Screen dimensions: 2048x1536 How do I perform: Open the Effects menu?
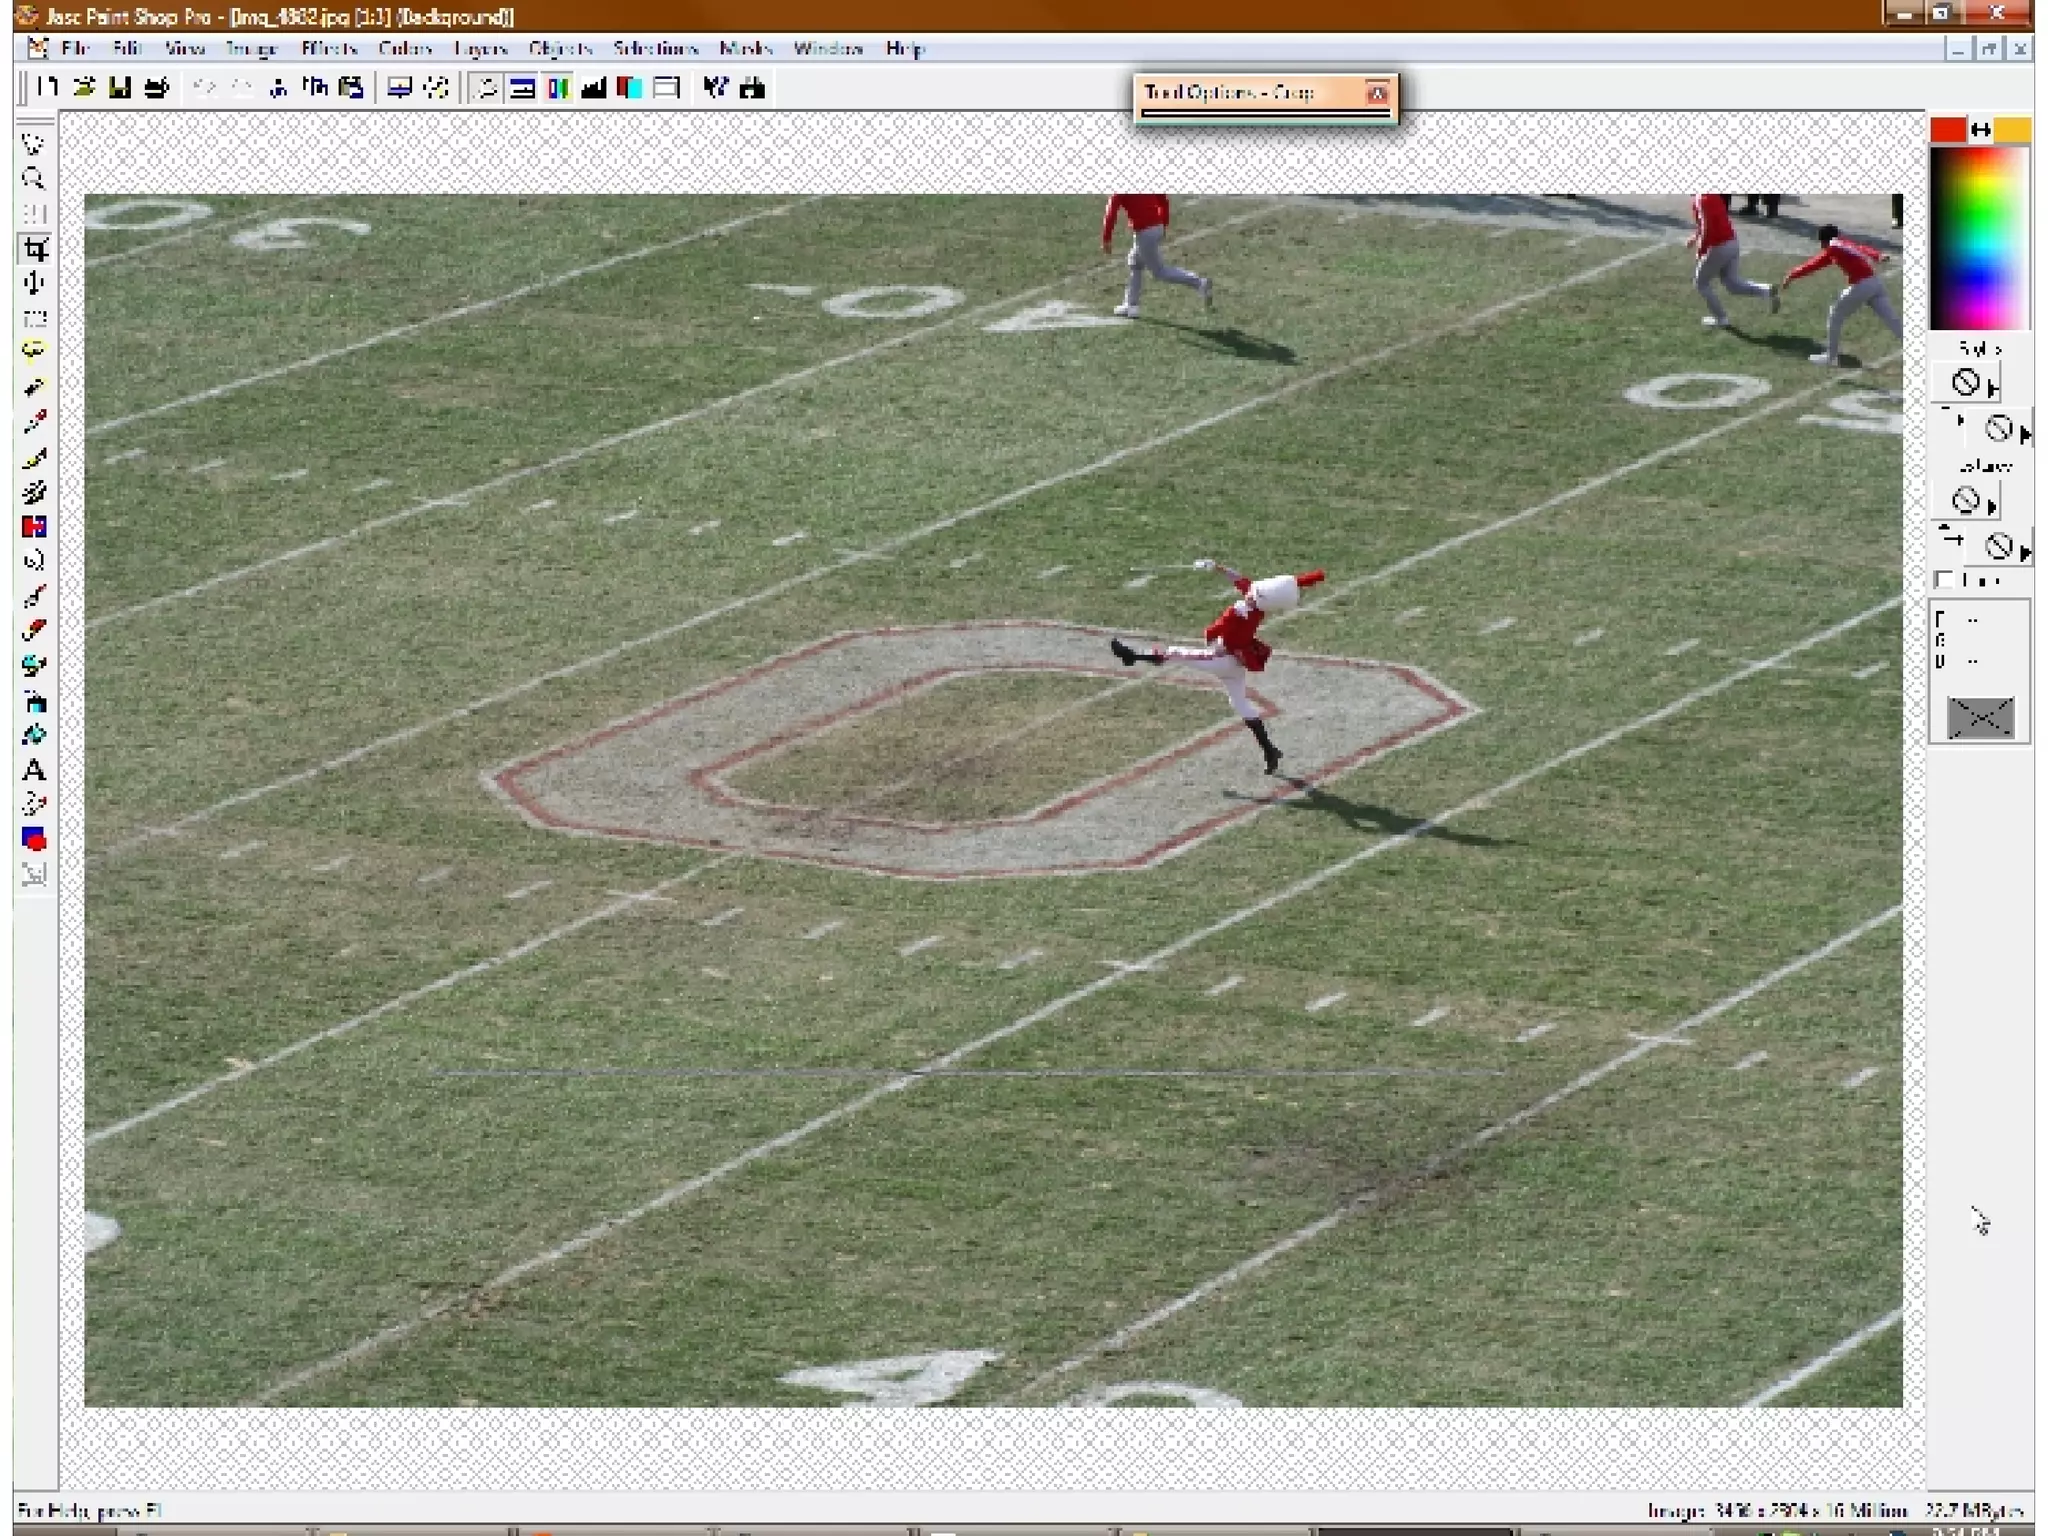[x=329, y=48]
